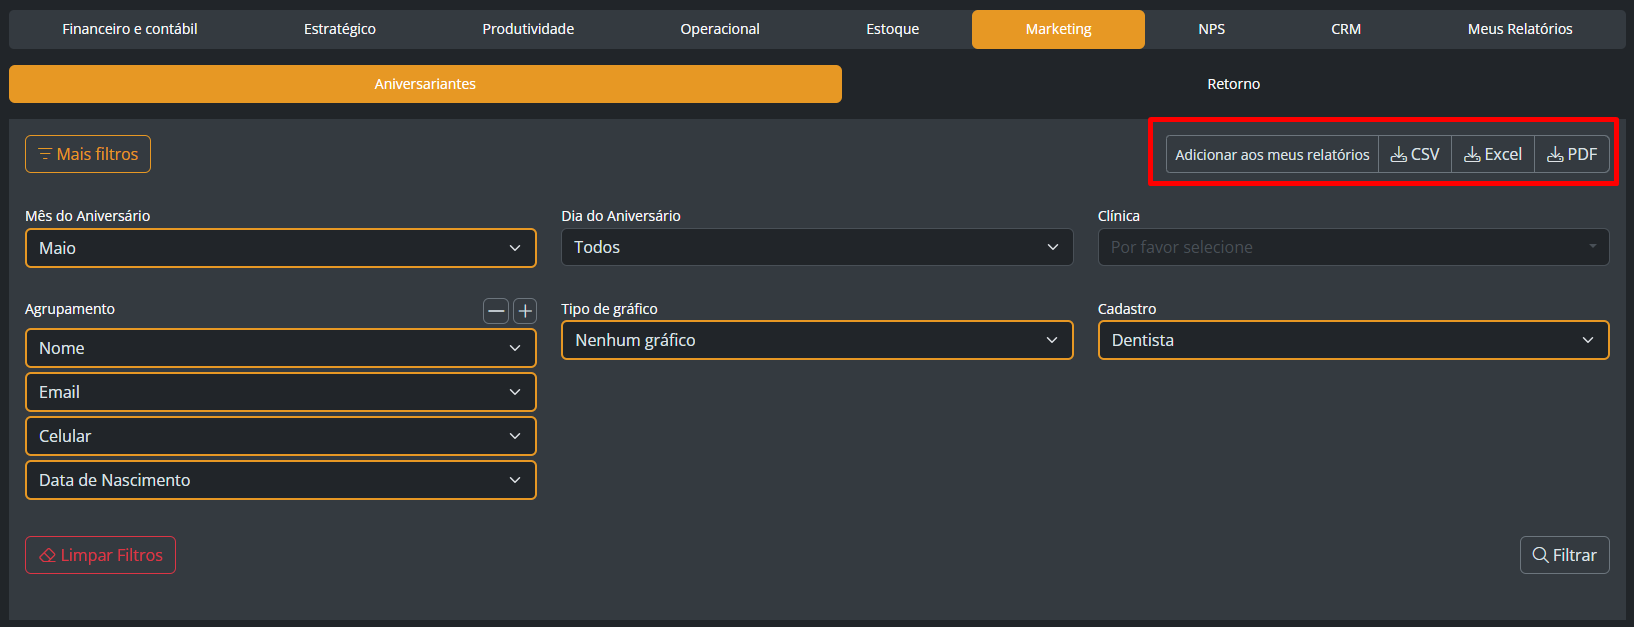Switch to the Retorno sub-tab
Screen dimensions: 1634x627
click(x=1233, y=84)
